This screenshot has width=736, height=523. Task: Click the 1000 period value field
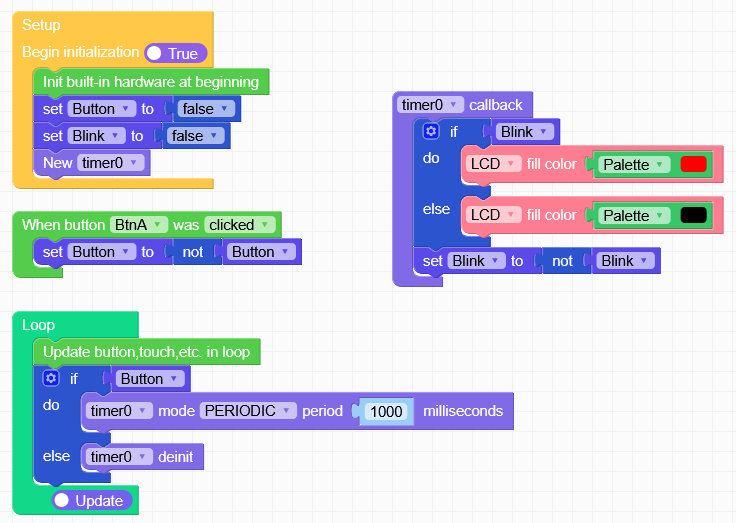[x=385, y=412]
